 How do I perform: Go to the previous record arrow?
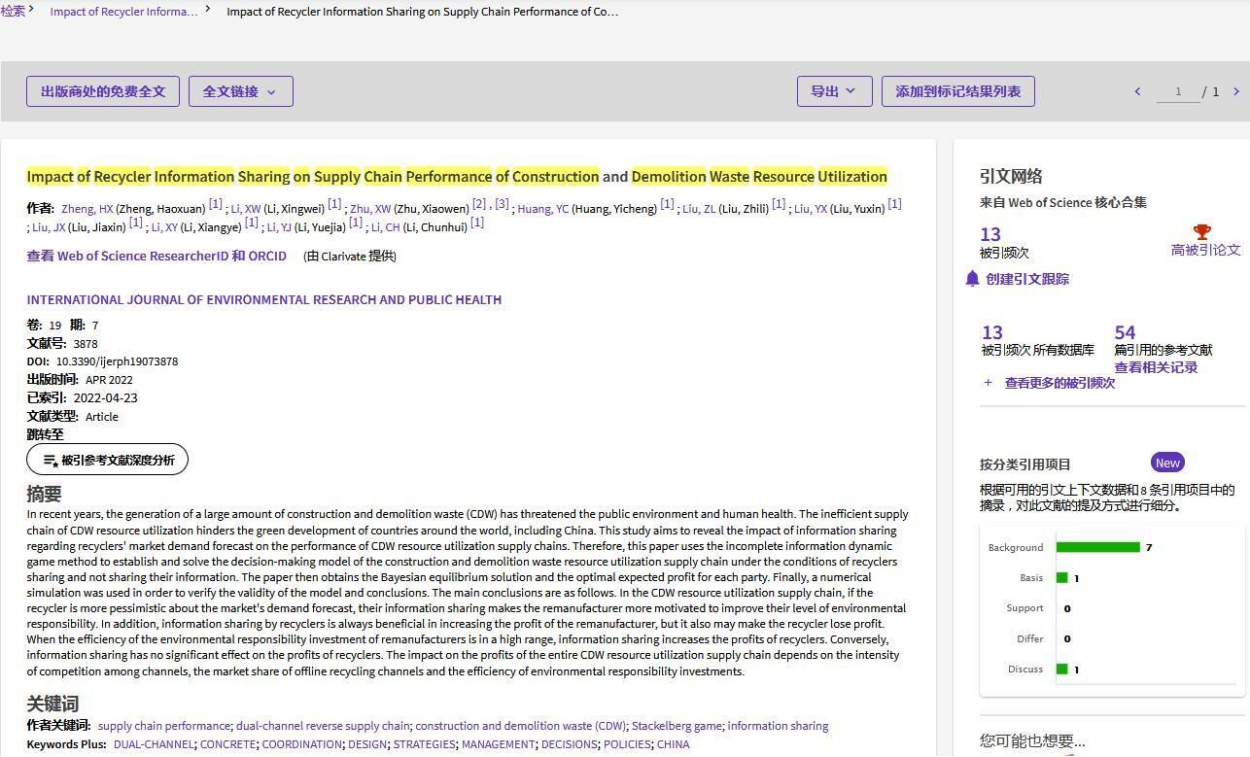1137,92
